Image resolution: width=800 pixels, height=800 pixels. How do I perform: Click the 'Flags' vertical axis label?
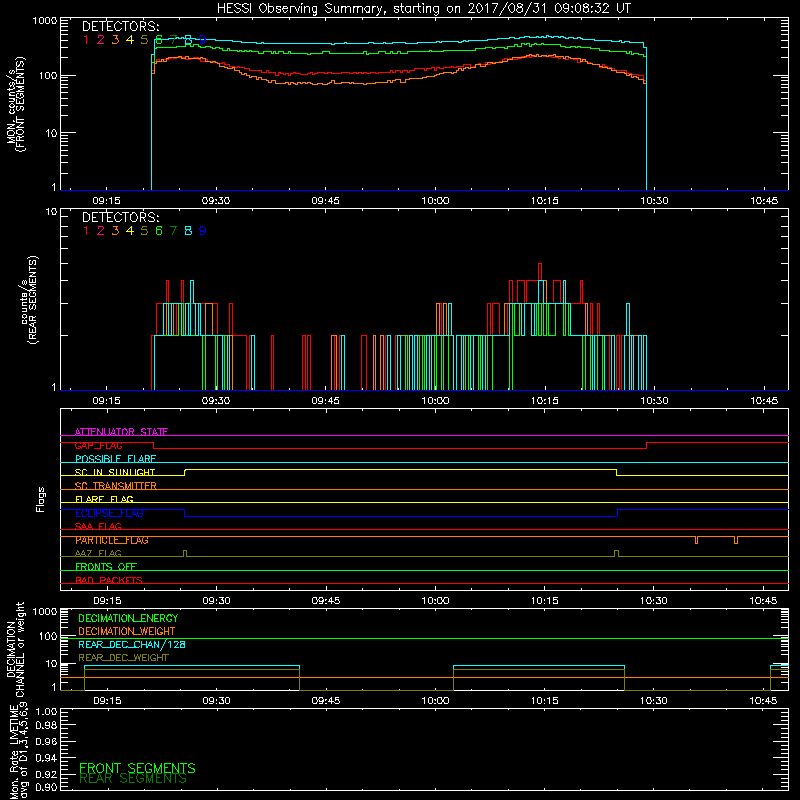tap(41, 499)
